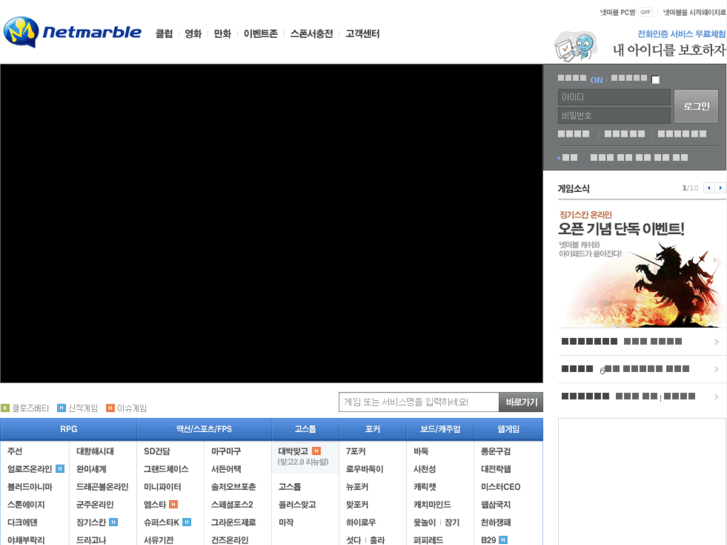Click the 비밀번호 input field

point(614,115)
